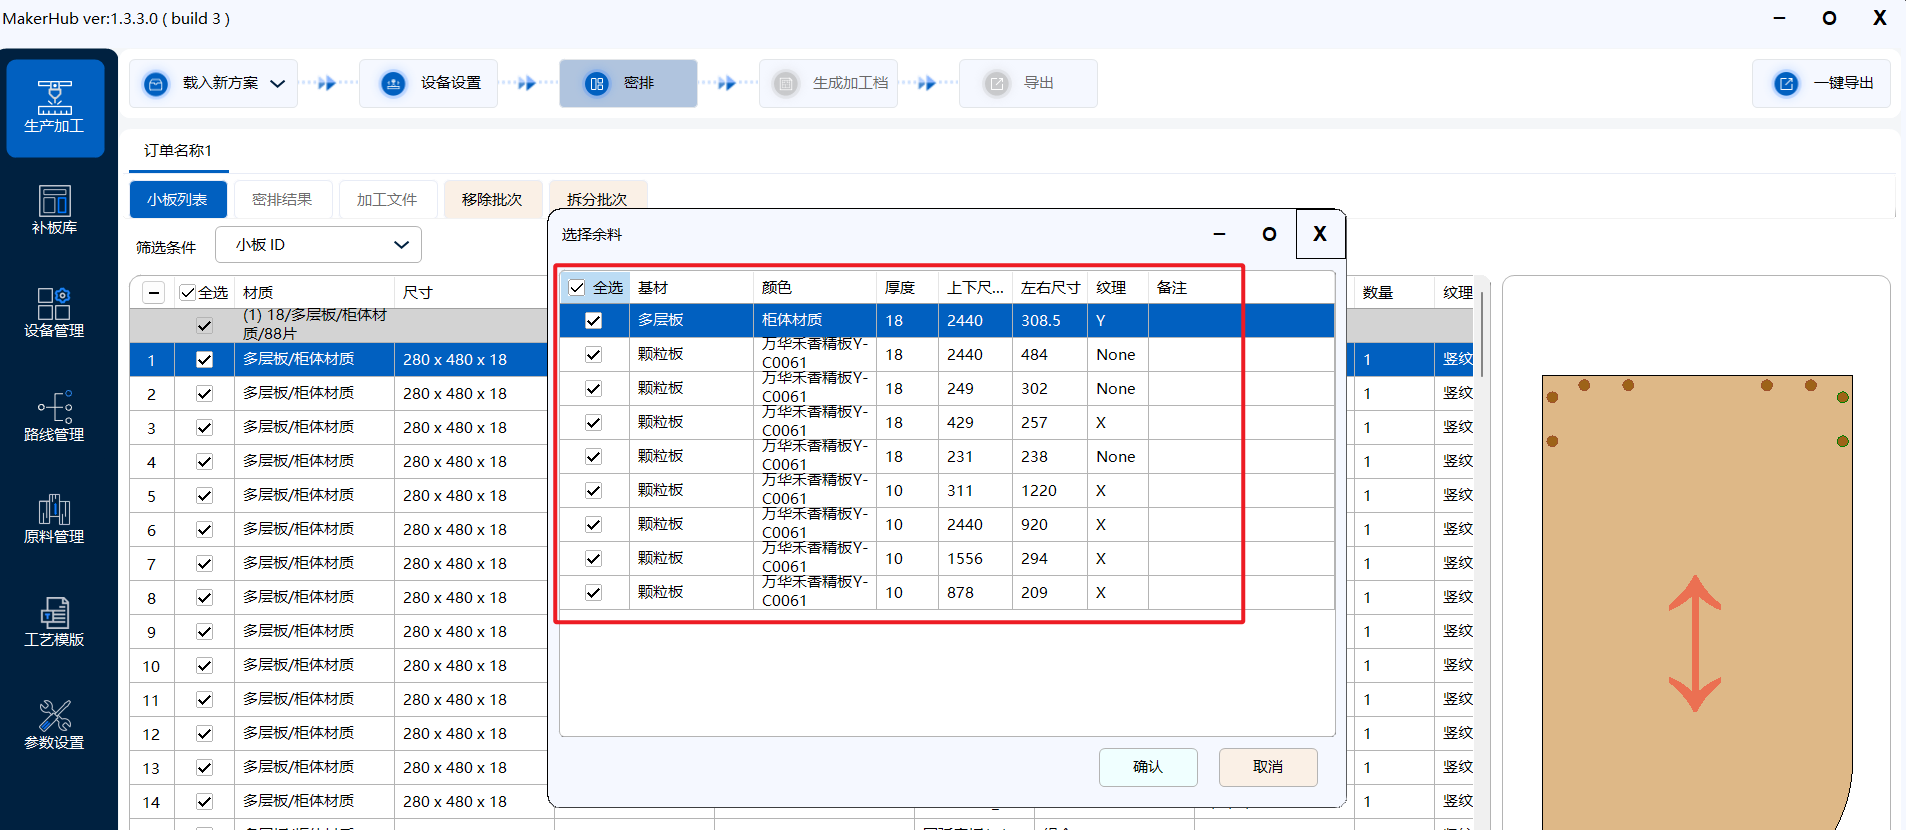Switch to the 加工文件 tab
This screenshot has height=830, width=1906.
tap(387, 200)
